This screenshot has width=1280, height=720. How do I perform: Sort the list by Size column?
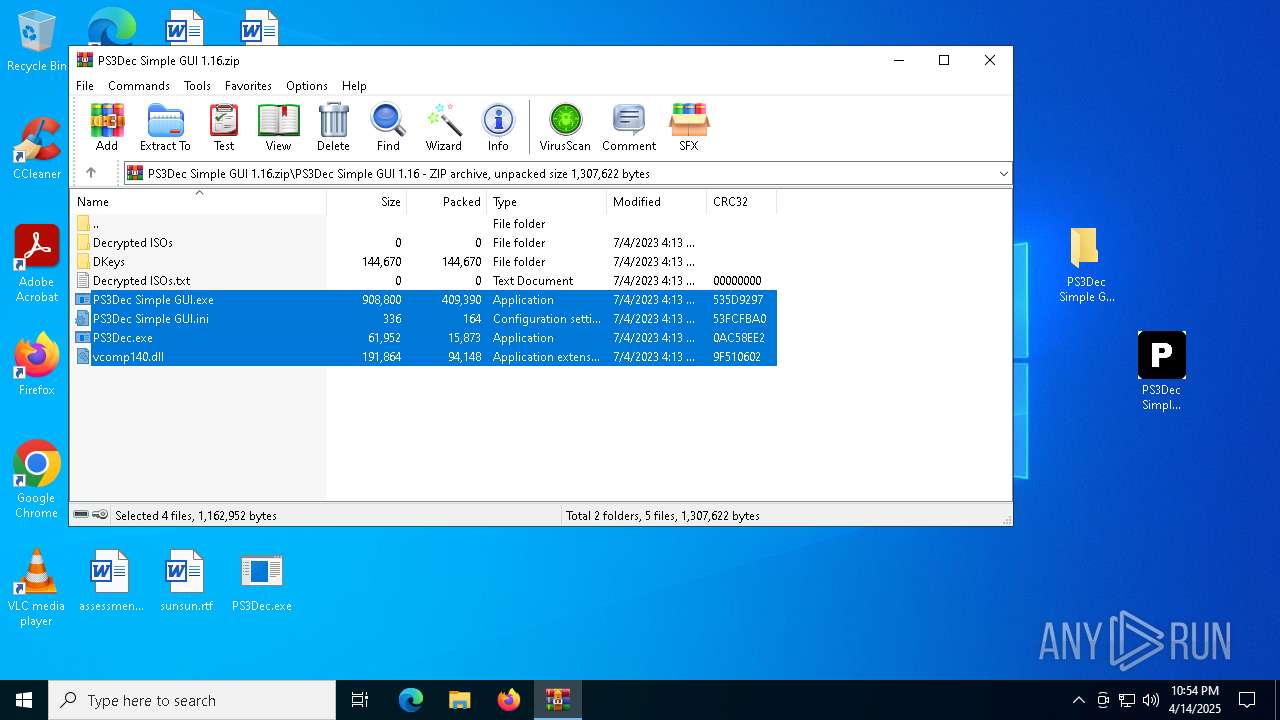click(367, 201)
